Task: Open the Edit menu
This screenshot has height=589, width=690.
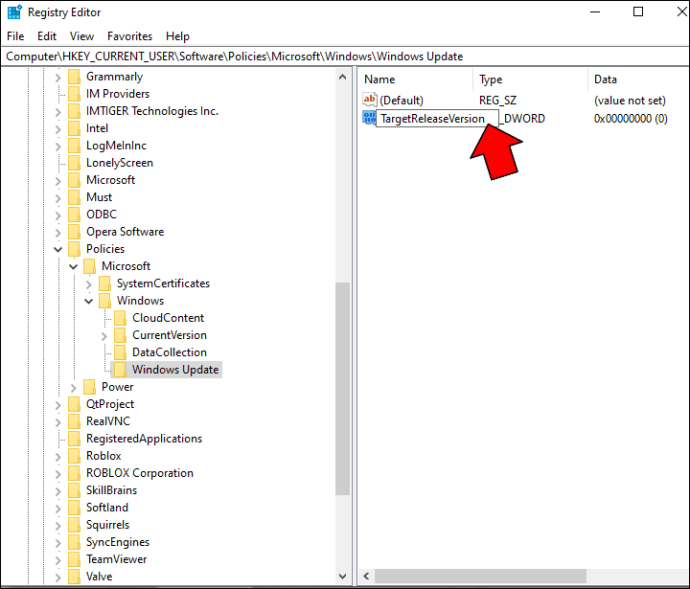Action: pos(47,36)
